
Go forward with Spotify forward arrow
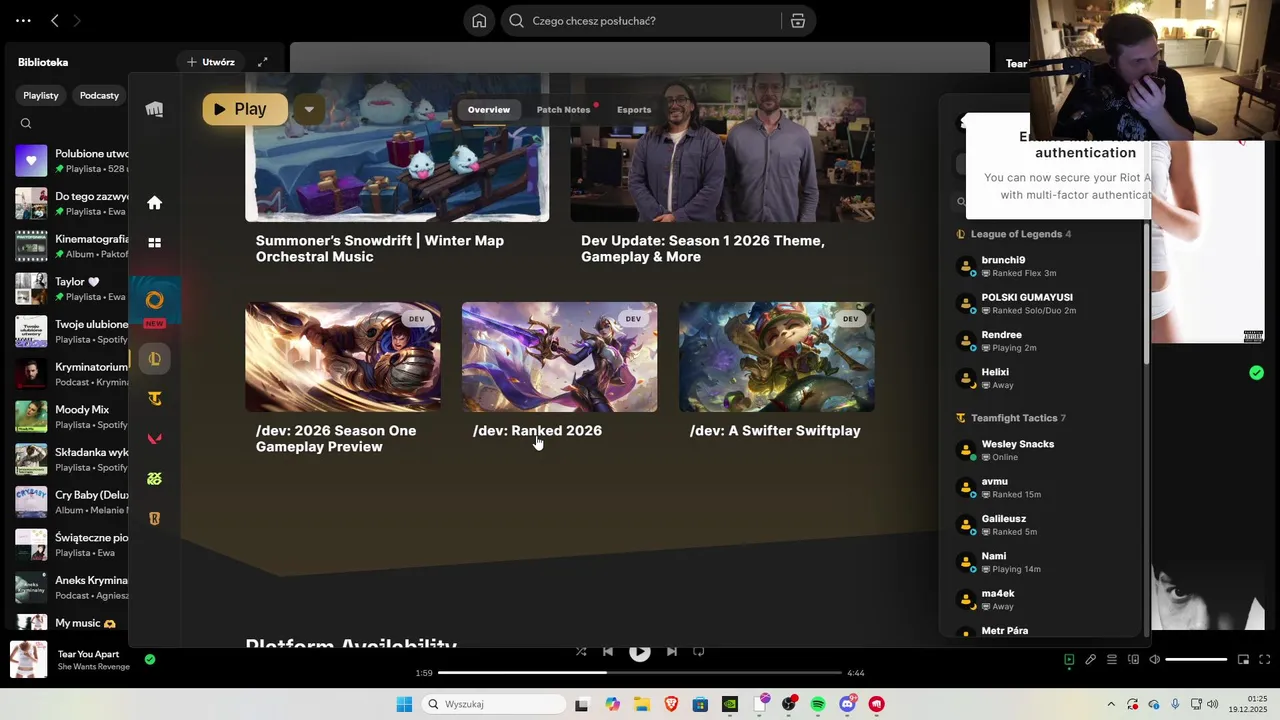coord(77,20)
